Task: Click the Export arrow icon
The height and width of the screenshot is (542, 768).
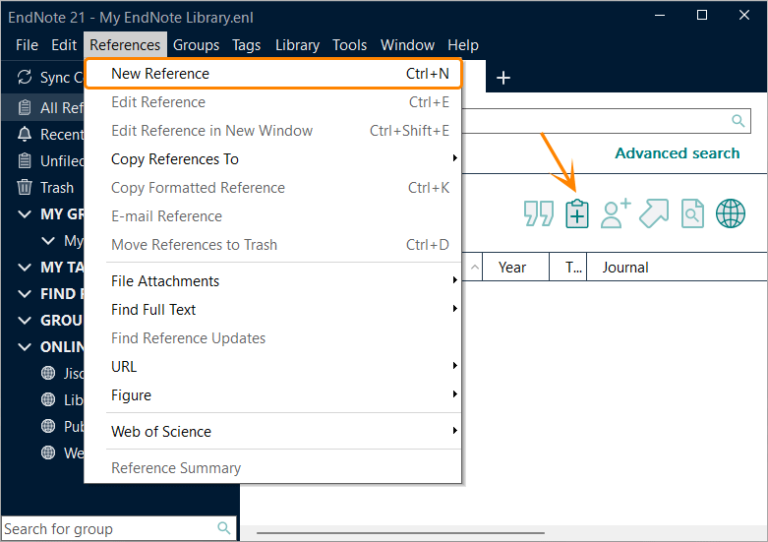Action: [654, 213]
